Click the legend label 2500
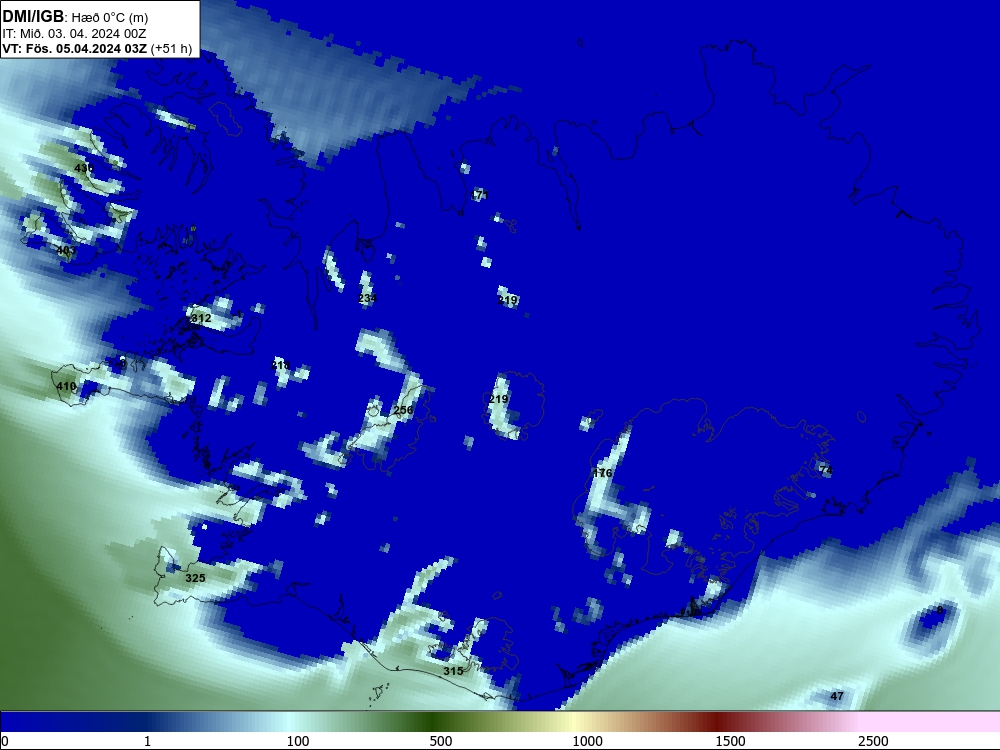This screenshot has height=750, width=1000. (873, 741)
